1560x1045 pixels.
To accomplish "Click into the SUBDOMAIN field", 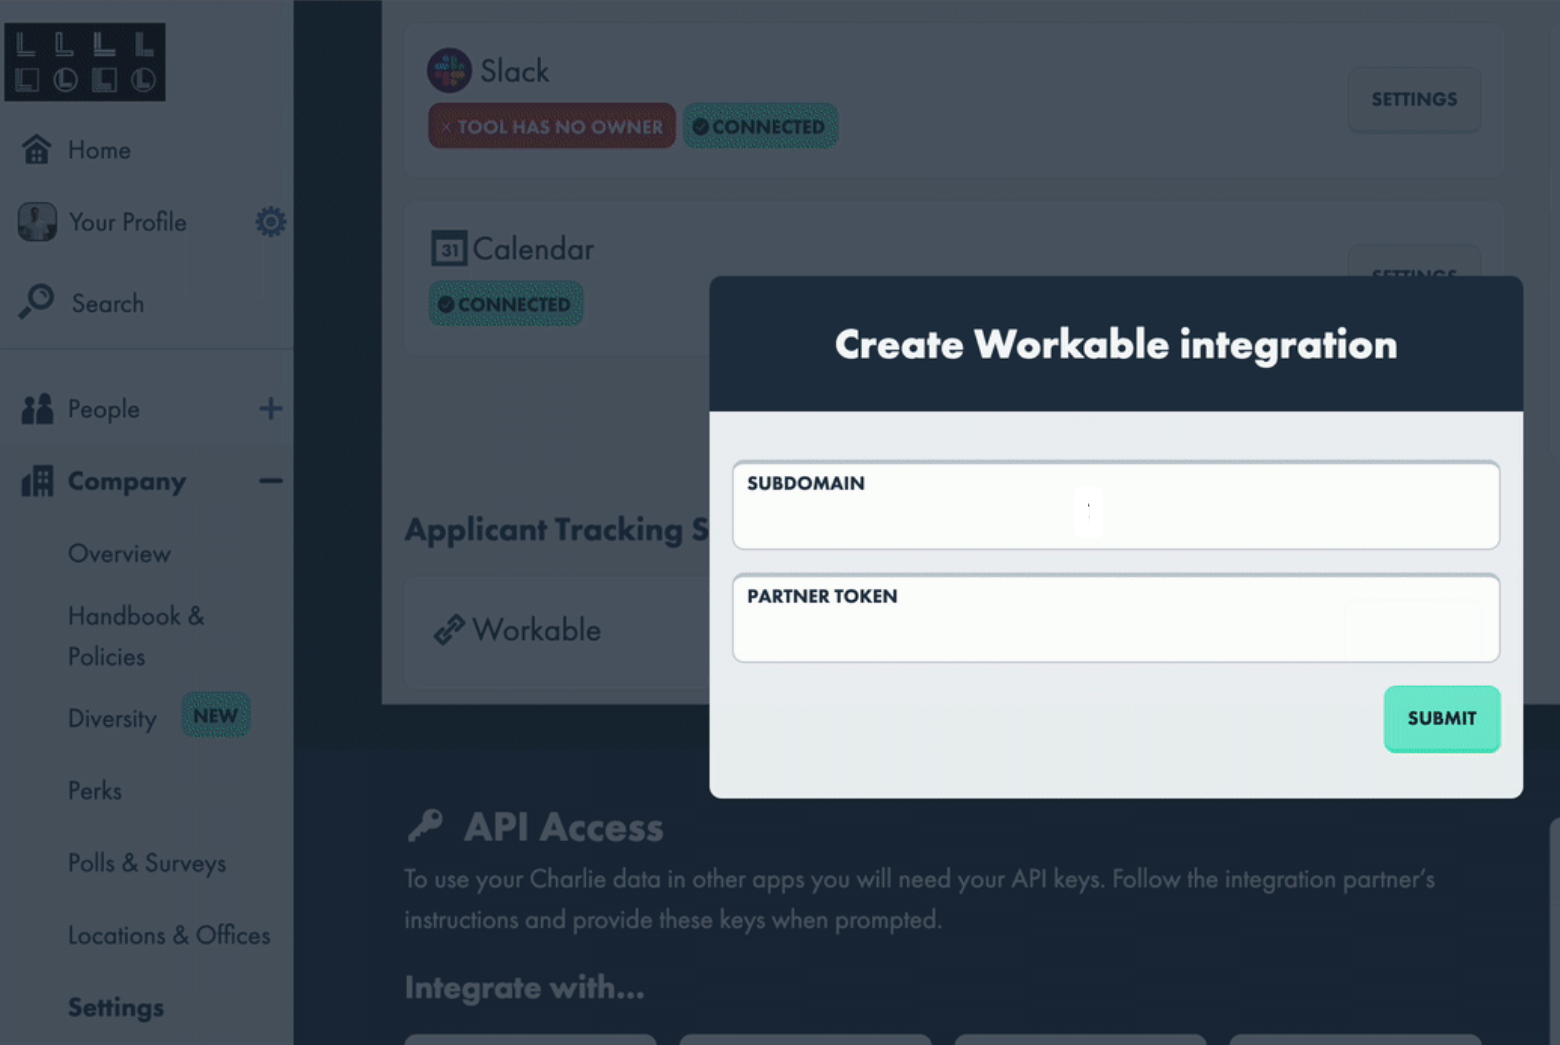I will pyautogui.click(x=1116, y=505).
